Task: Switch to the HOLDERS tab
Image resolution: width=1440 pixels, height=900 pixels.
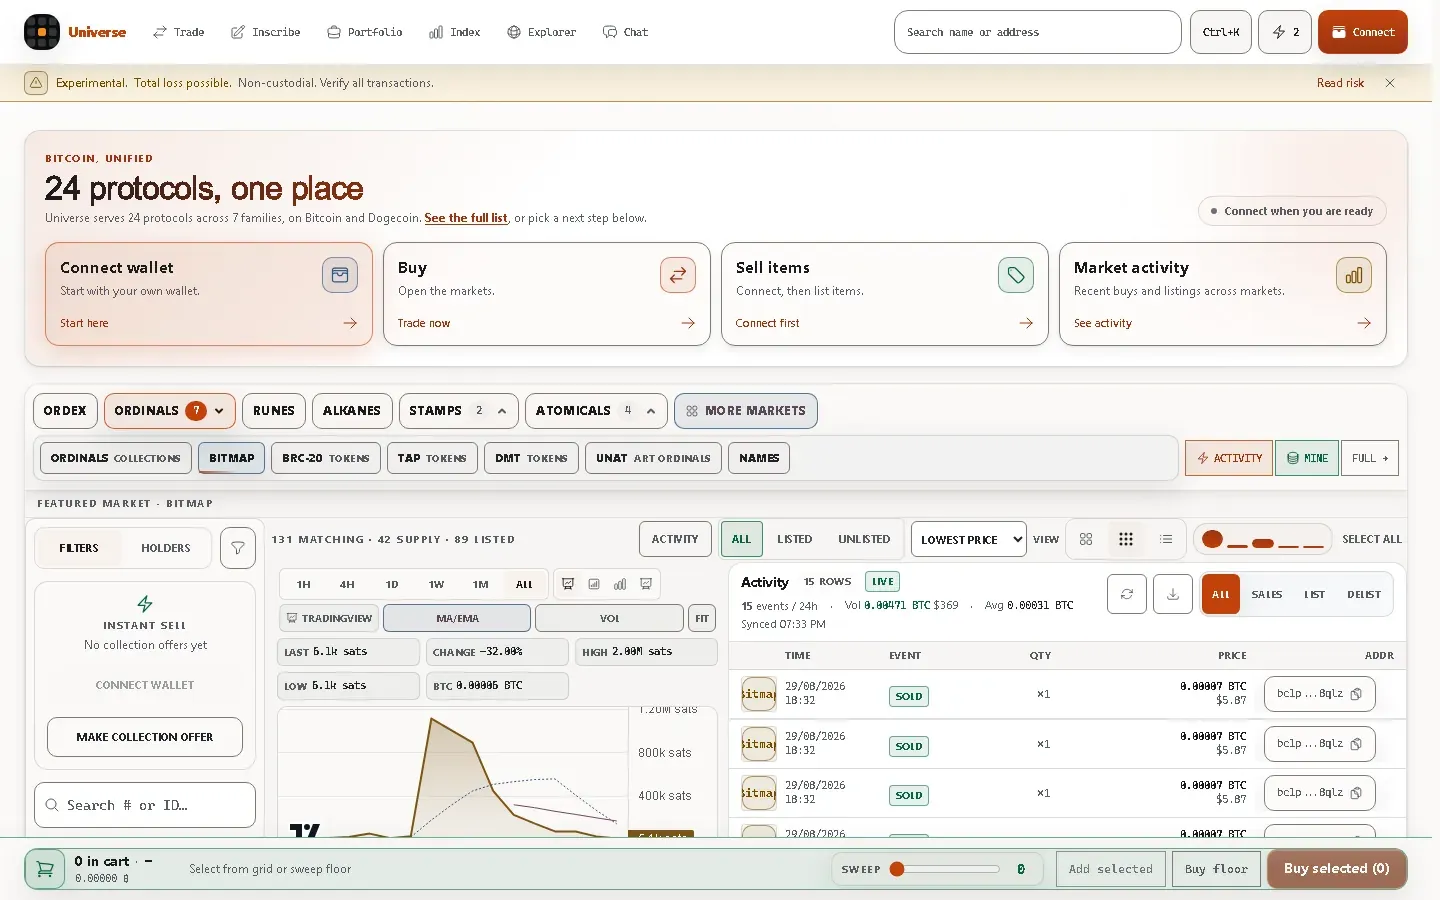Action: (166, 548)
